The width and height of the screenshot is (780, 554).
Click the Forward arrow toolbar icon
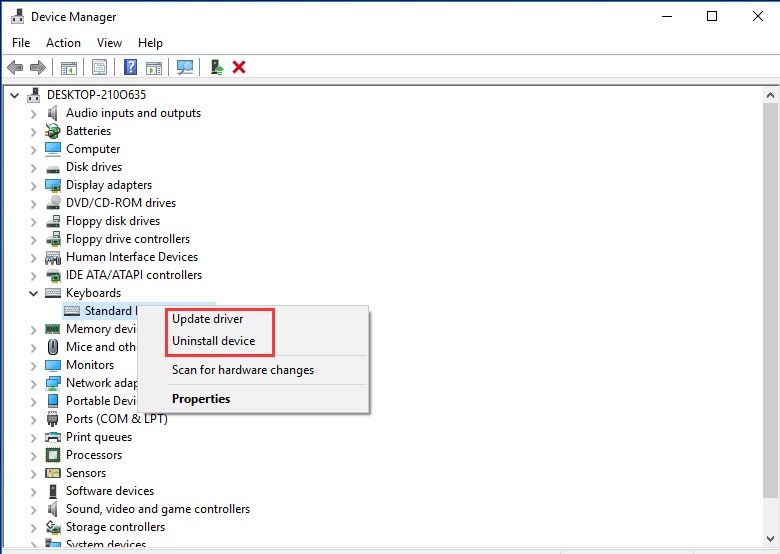point(38,67)
